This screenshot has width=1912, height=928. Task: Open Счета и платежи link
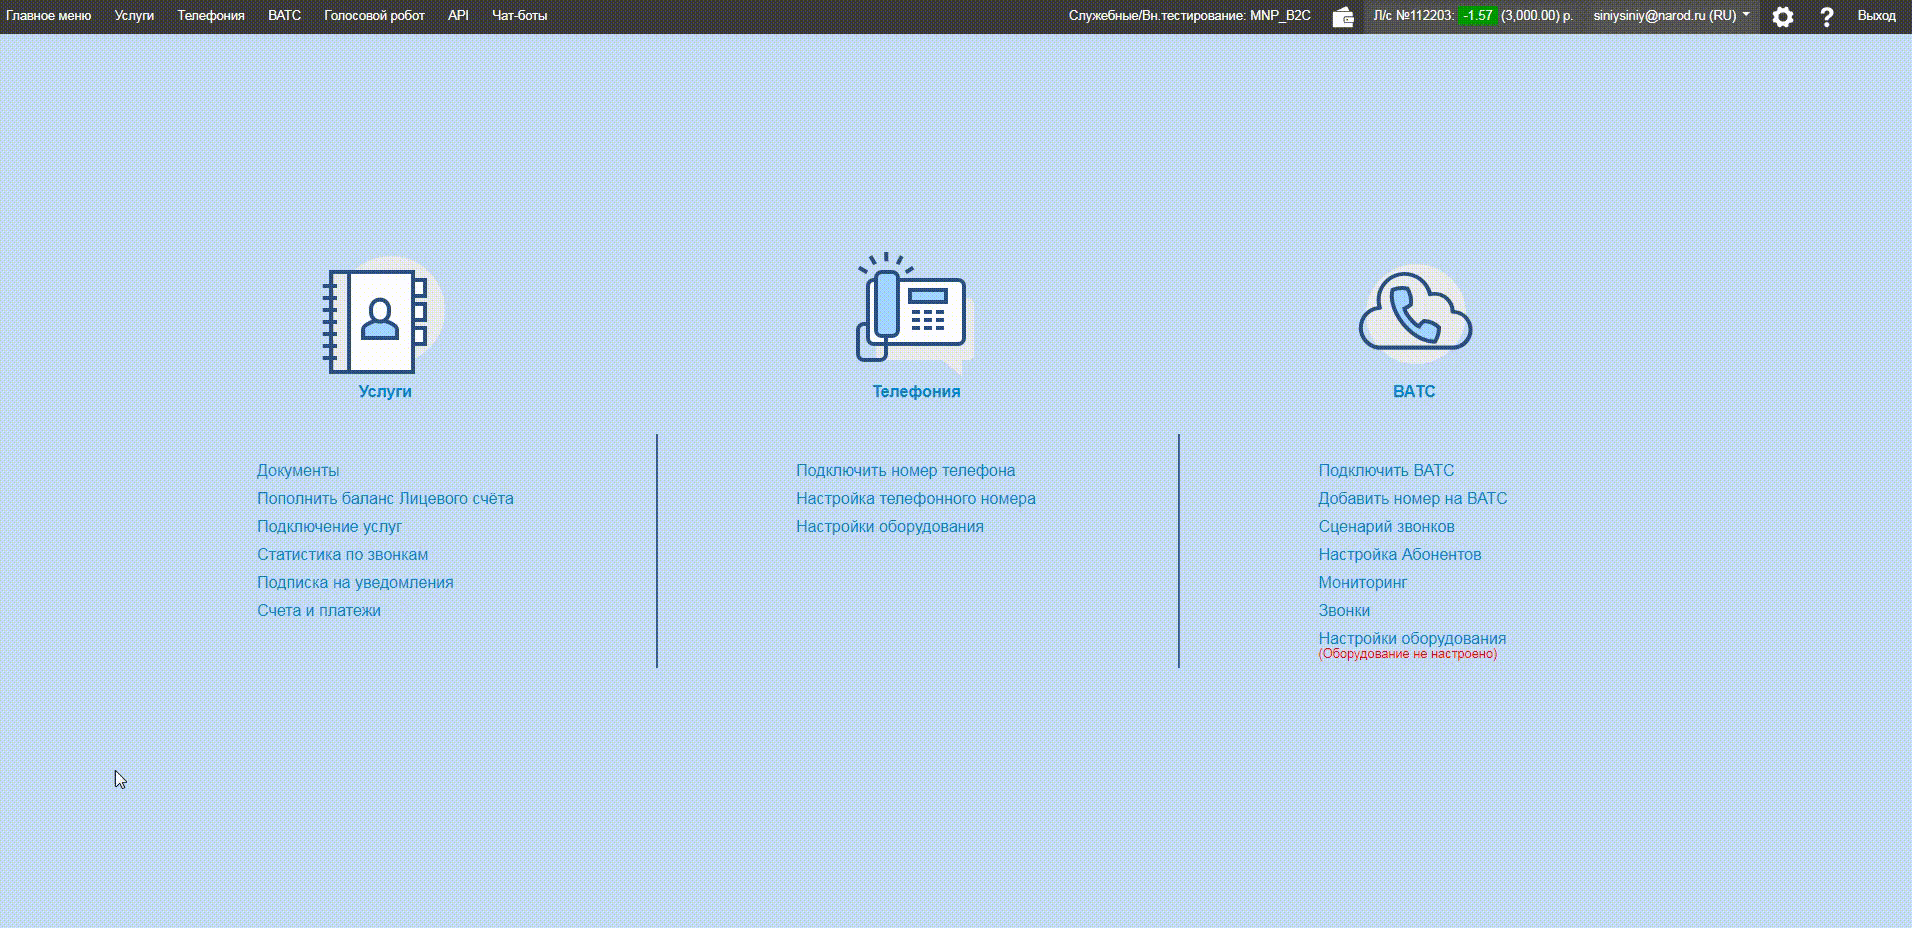coord(318,610)
